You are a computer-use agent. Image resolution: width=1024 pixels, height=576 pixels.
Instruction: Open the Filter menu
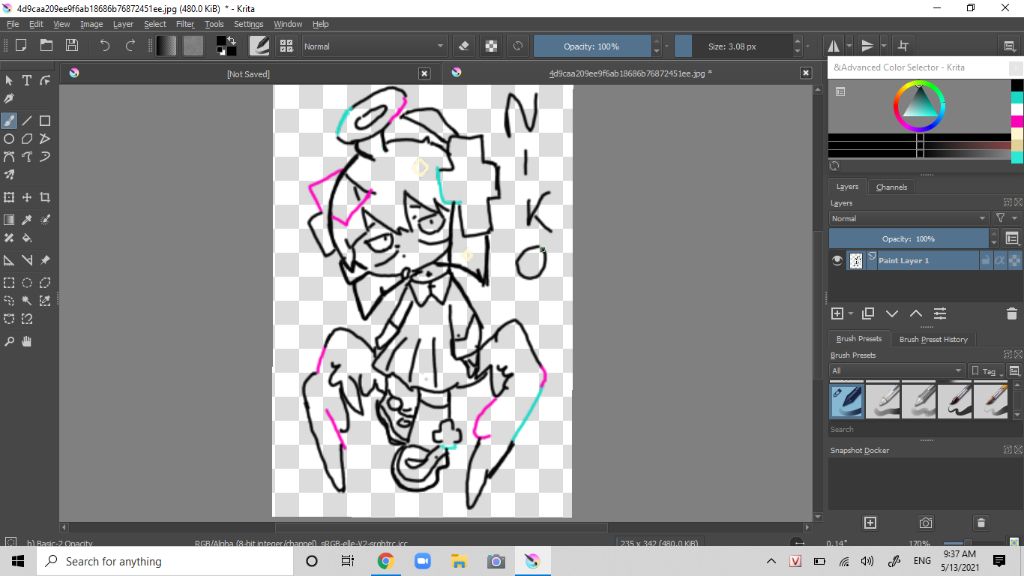point(185,24)
